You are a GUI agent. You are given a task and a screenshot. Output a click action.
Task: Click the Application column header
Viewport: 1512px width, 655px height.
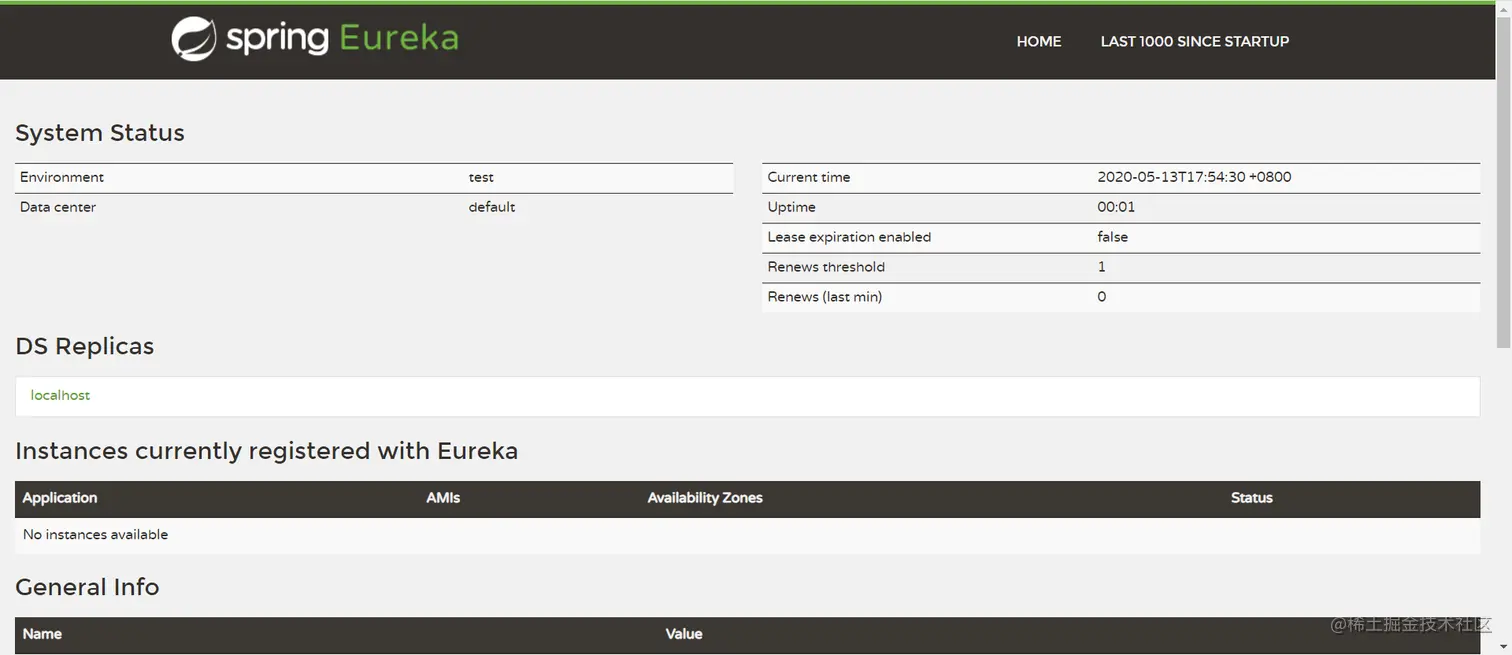point(60,498)
